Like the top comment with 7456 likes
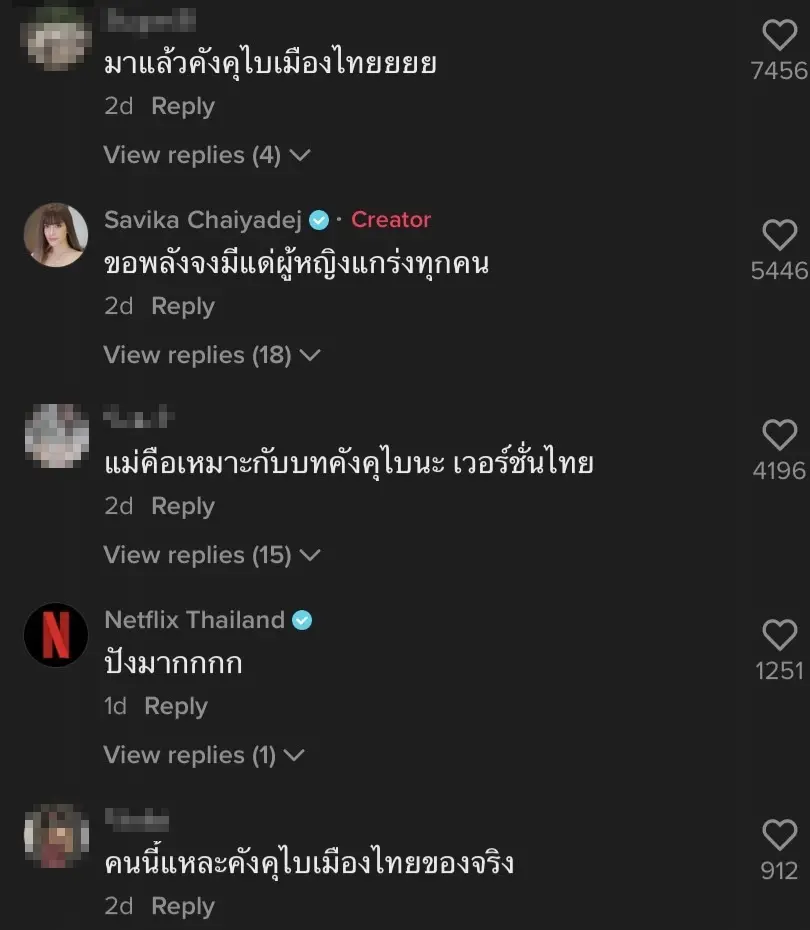The height and width of the screenshot is (930, 810). click(779, 36)
